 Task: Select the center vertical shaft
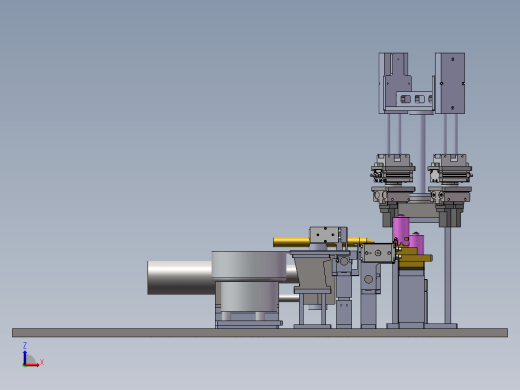pos(423,154)
